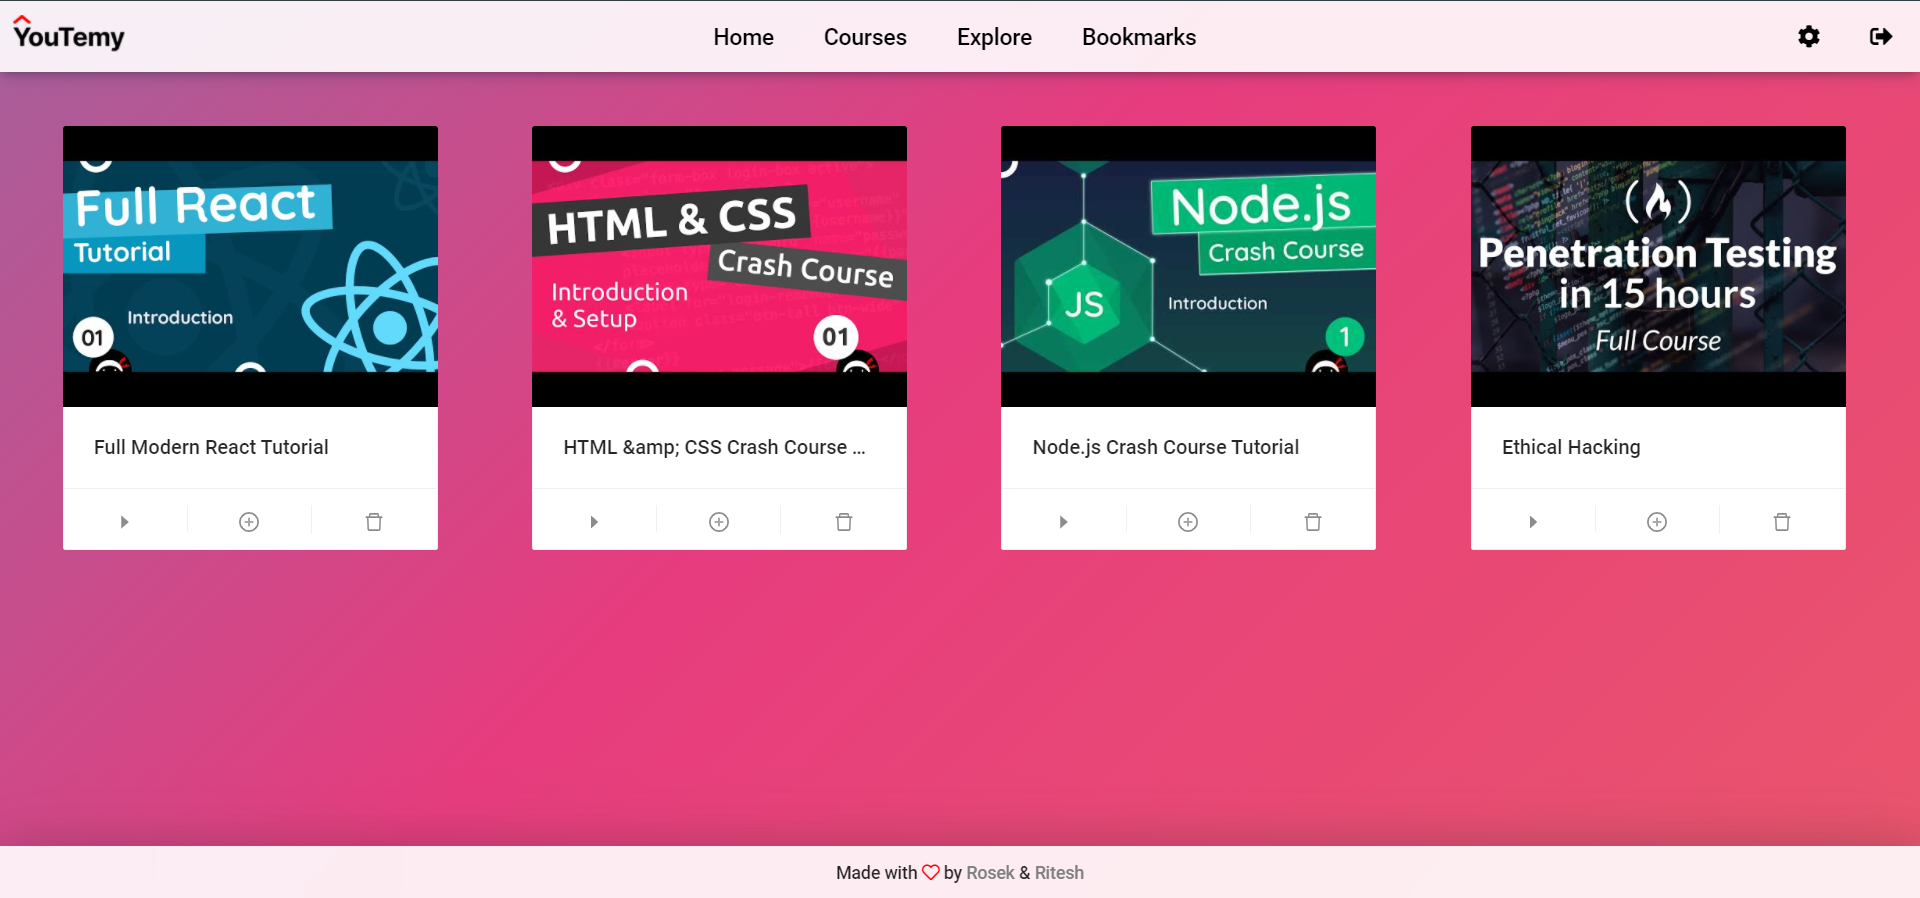
Task: Delete the Full Modern React Tutorial course
Action: (x=374, y=522)
